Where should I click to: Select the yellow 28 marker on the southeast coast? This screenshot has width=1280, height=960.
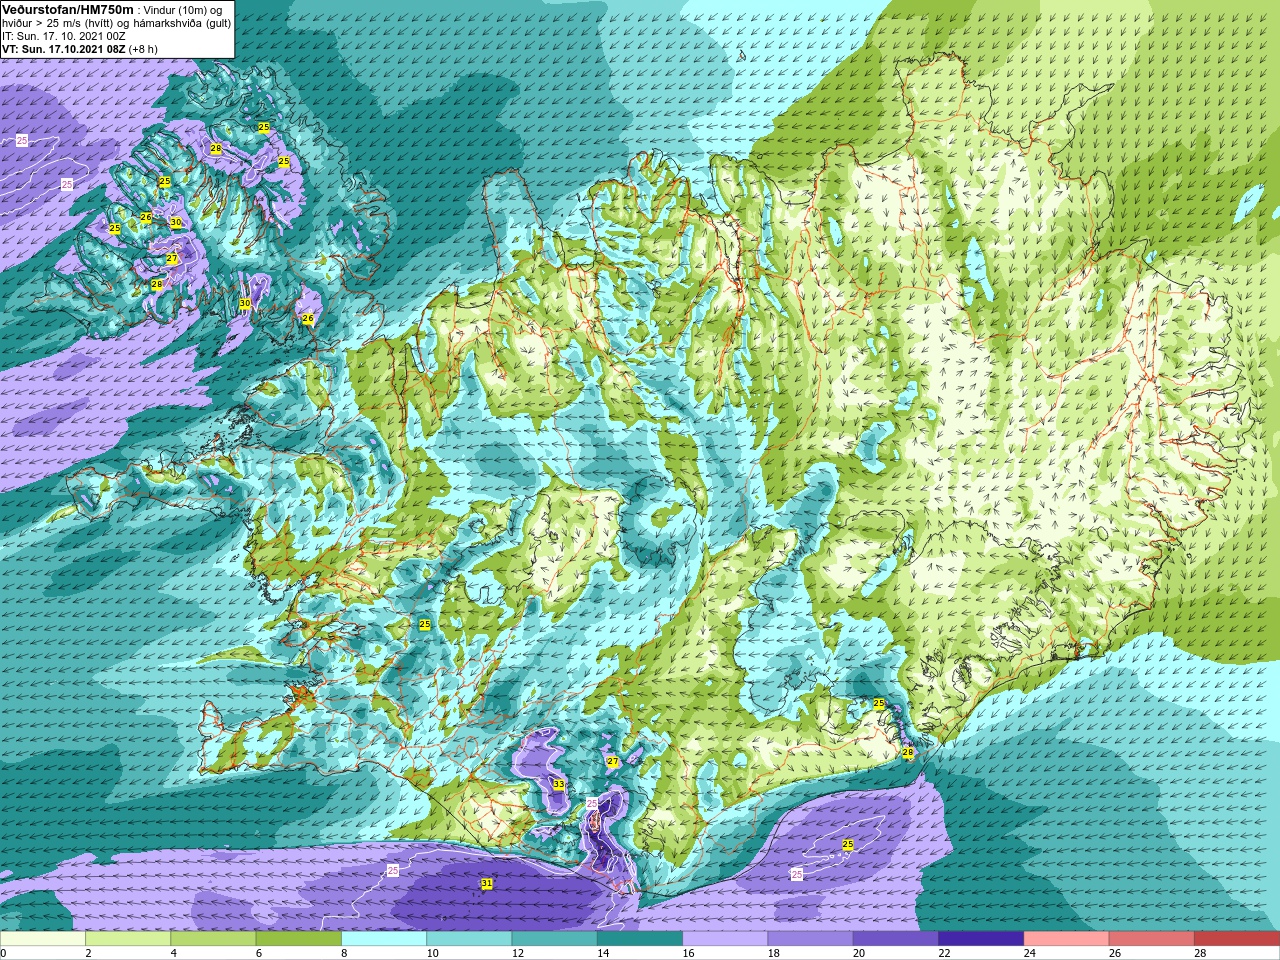click(908, 753)
